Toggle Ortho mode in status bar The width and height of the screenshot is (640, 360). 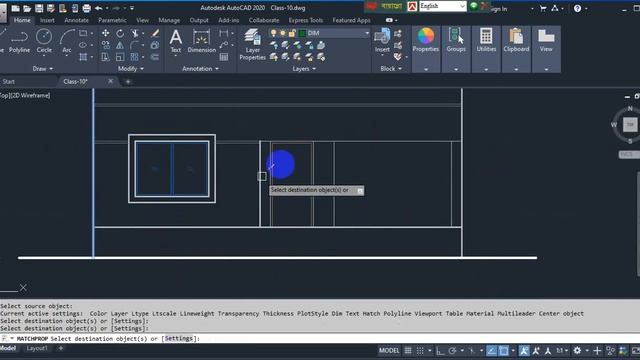pos(440,351)
